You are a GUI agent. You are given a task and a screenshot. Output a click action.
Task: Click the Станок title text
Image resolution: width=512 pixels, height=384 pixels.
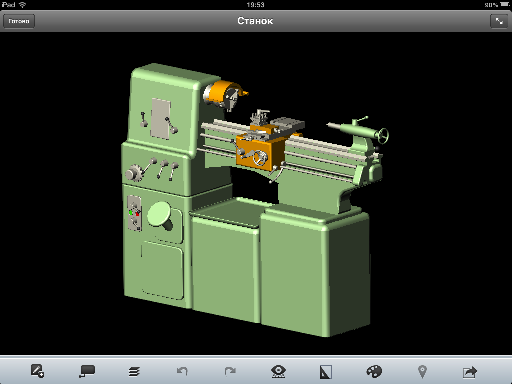(255, 21)
